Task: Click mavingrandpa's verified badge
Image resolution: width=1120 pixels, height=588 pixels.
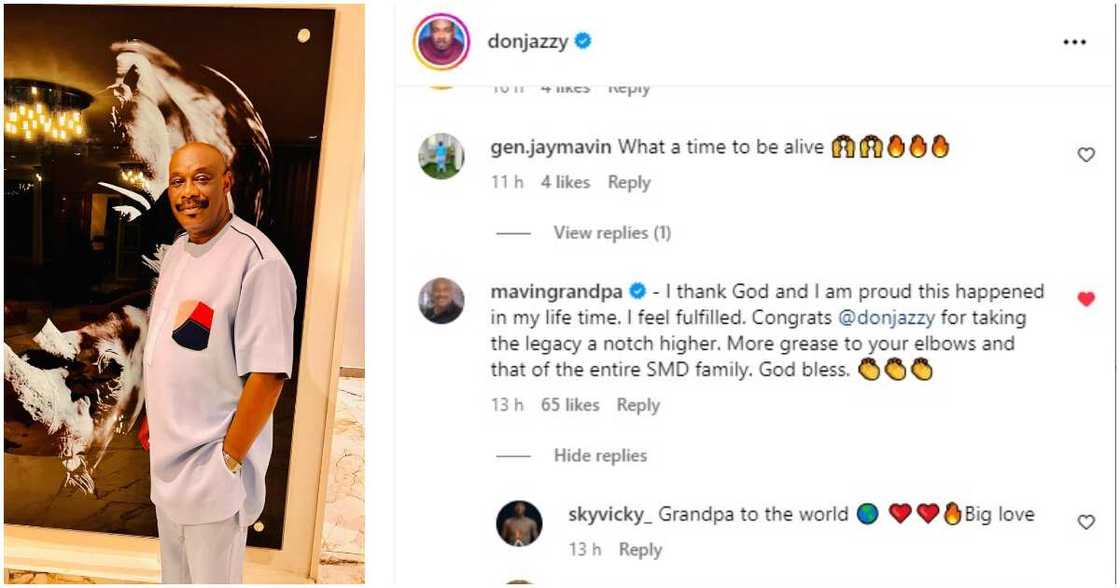Action: click(x=636, y=292)
